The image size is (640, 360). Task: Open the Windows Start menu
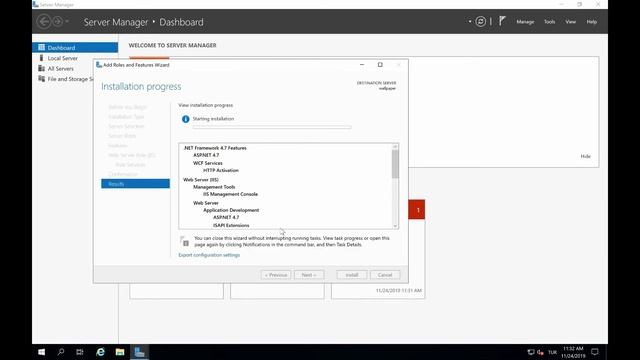[x=42, y=352]
